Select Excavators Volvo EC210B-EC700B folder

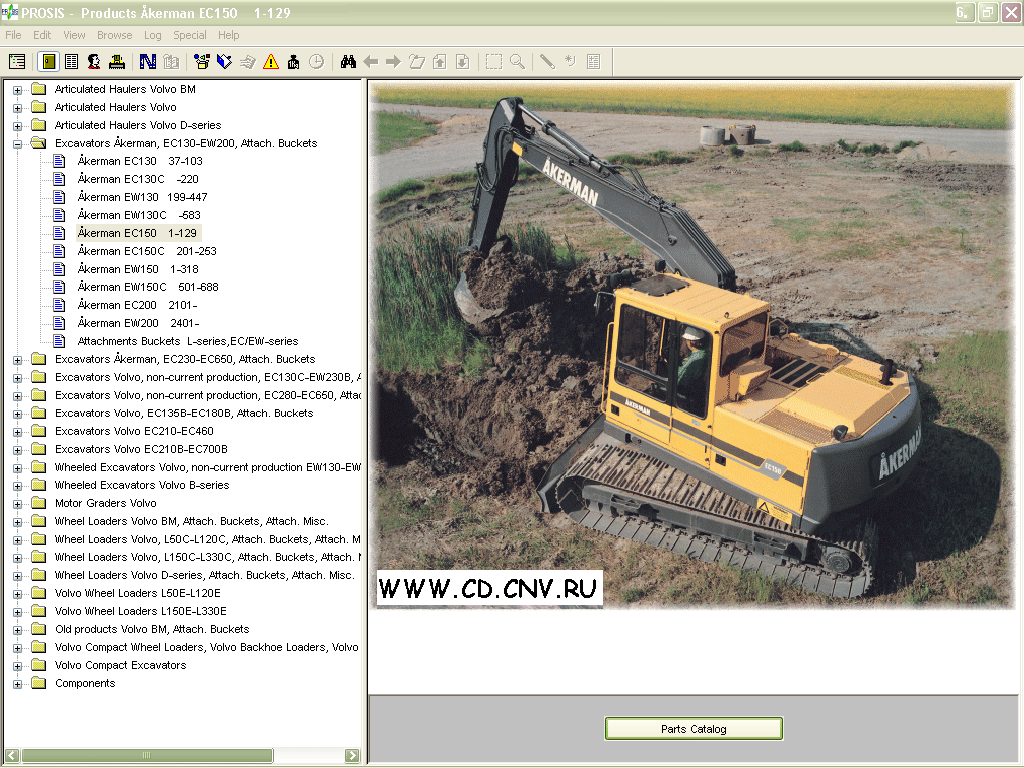tap(141, 449)
